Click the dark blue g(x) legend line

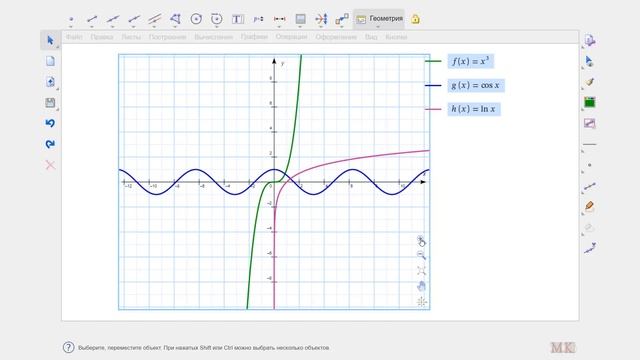(433, 85)
